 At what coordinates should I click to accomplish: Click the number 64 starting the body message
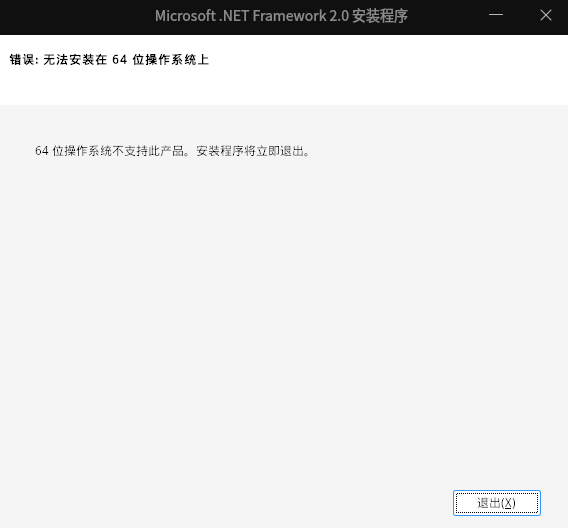pos(42,151)
